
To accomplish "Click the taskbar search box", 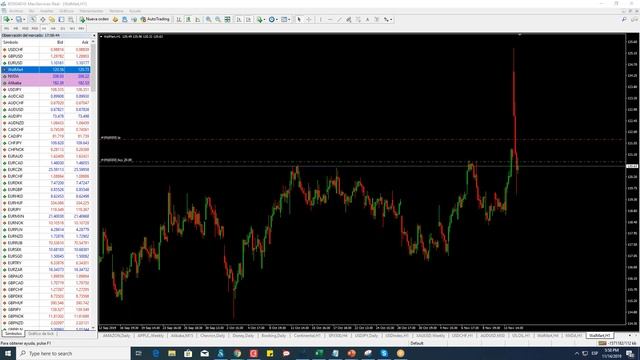I will click(73, 353).
